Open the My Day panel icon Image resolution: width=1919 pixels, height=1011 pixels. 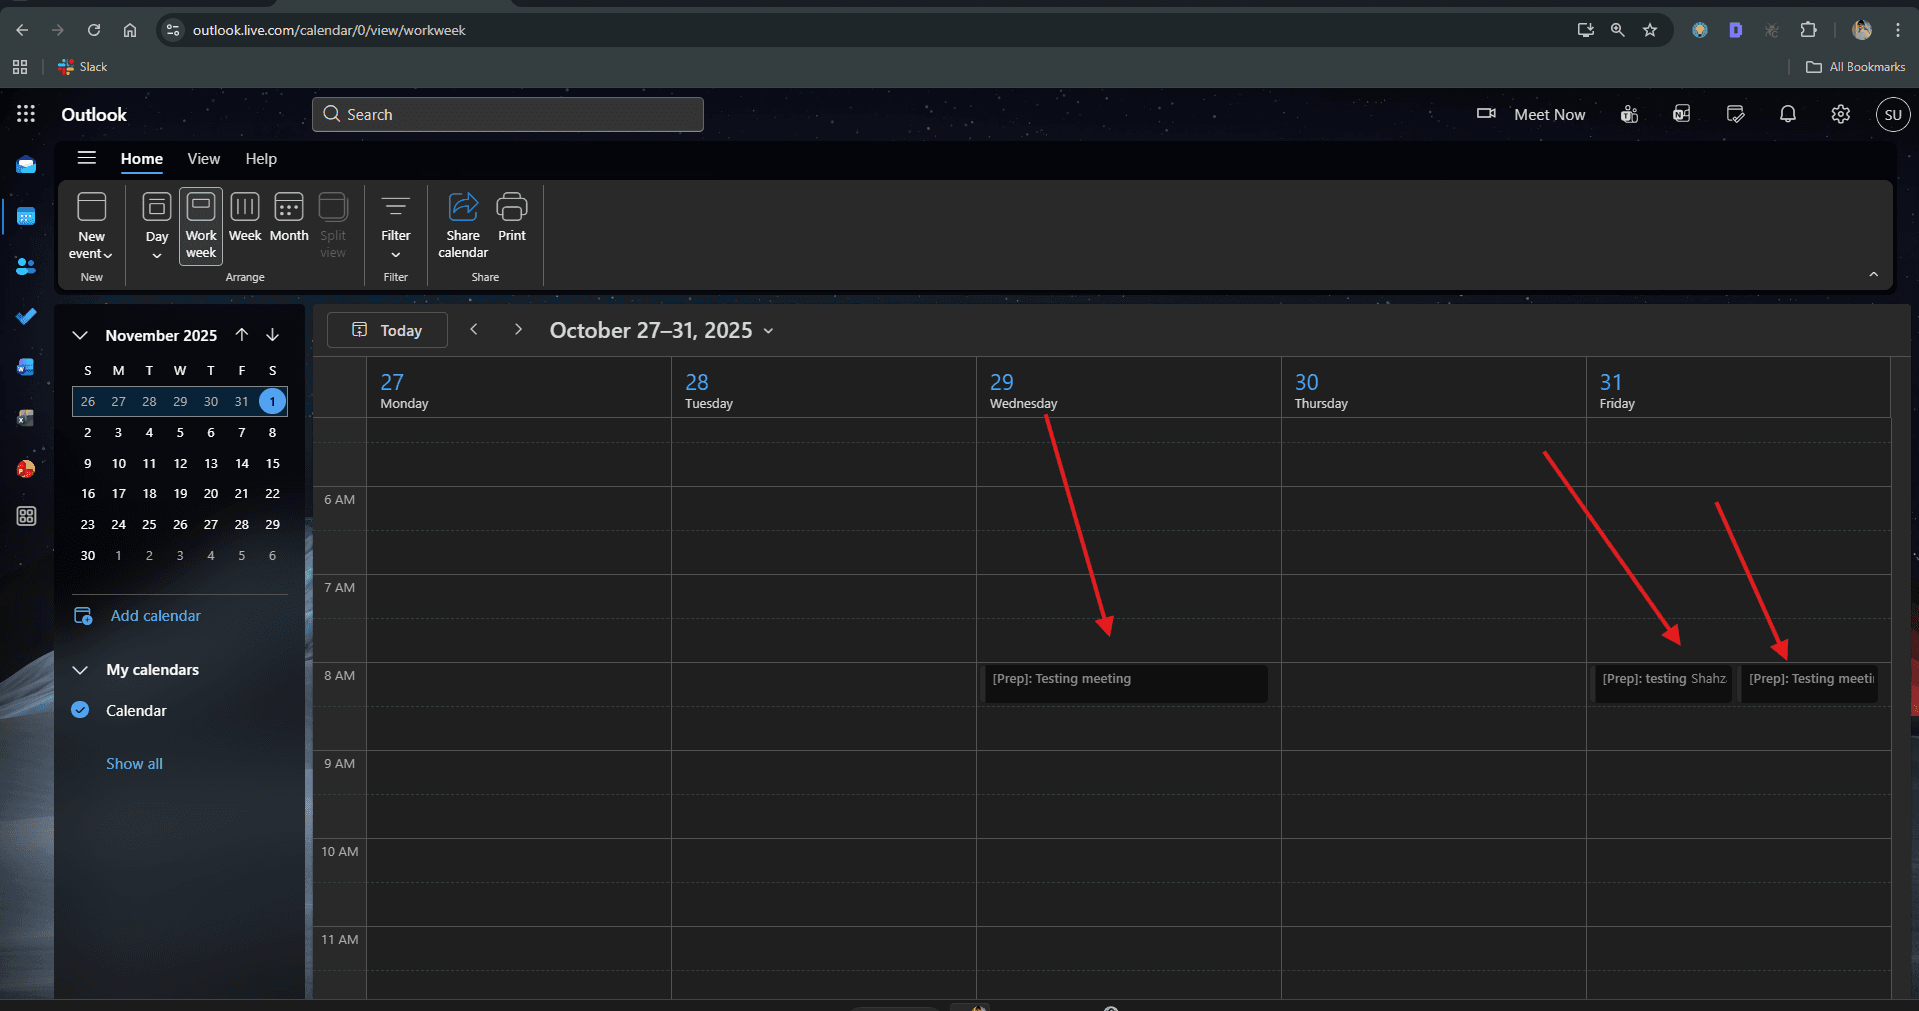pyautogui.click(x=1736, y=114)
